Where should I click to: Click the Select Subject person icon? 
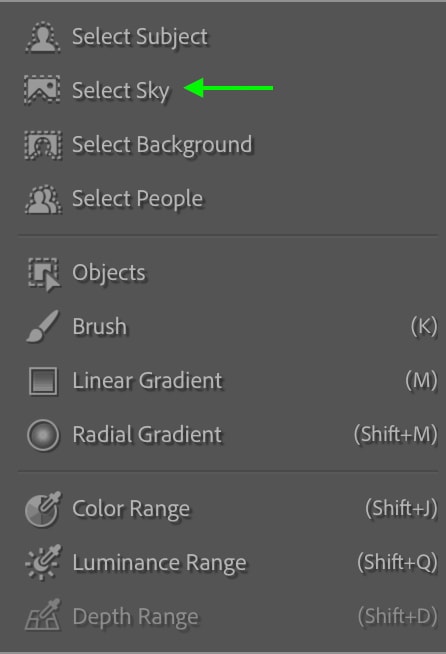43,38
